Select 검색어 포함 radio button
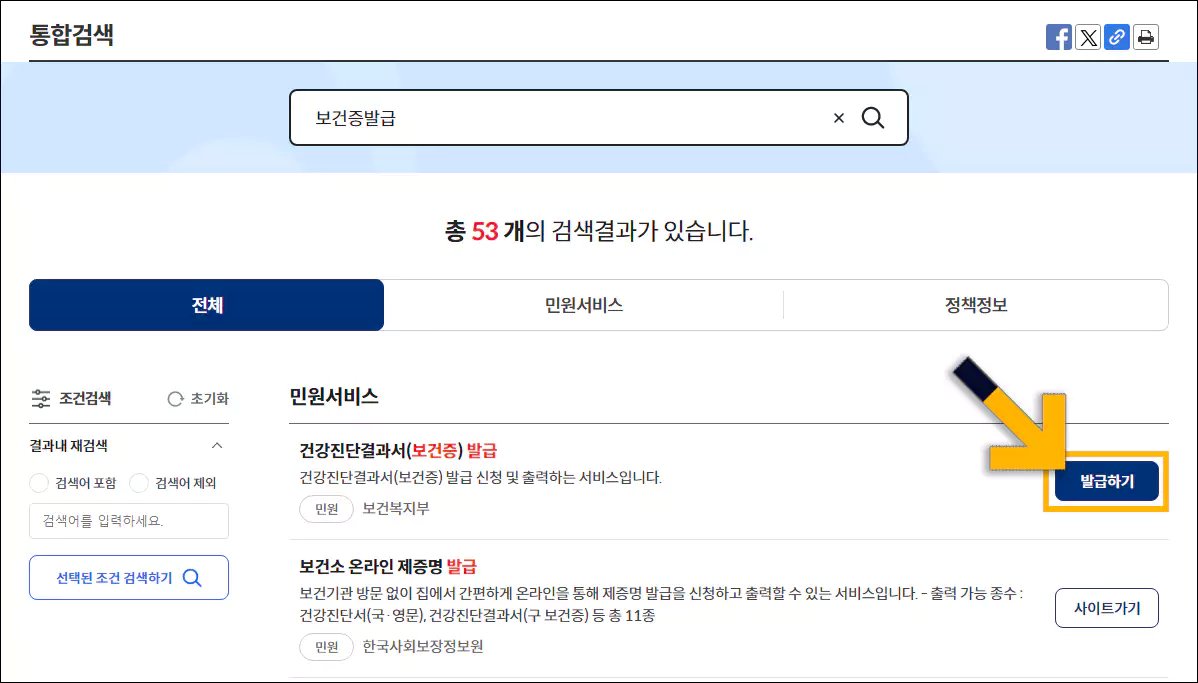This screenshot has width=1198, height=683. (x=39, y=483)
